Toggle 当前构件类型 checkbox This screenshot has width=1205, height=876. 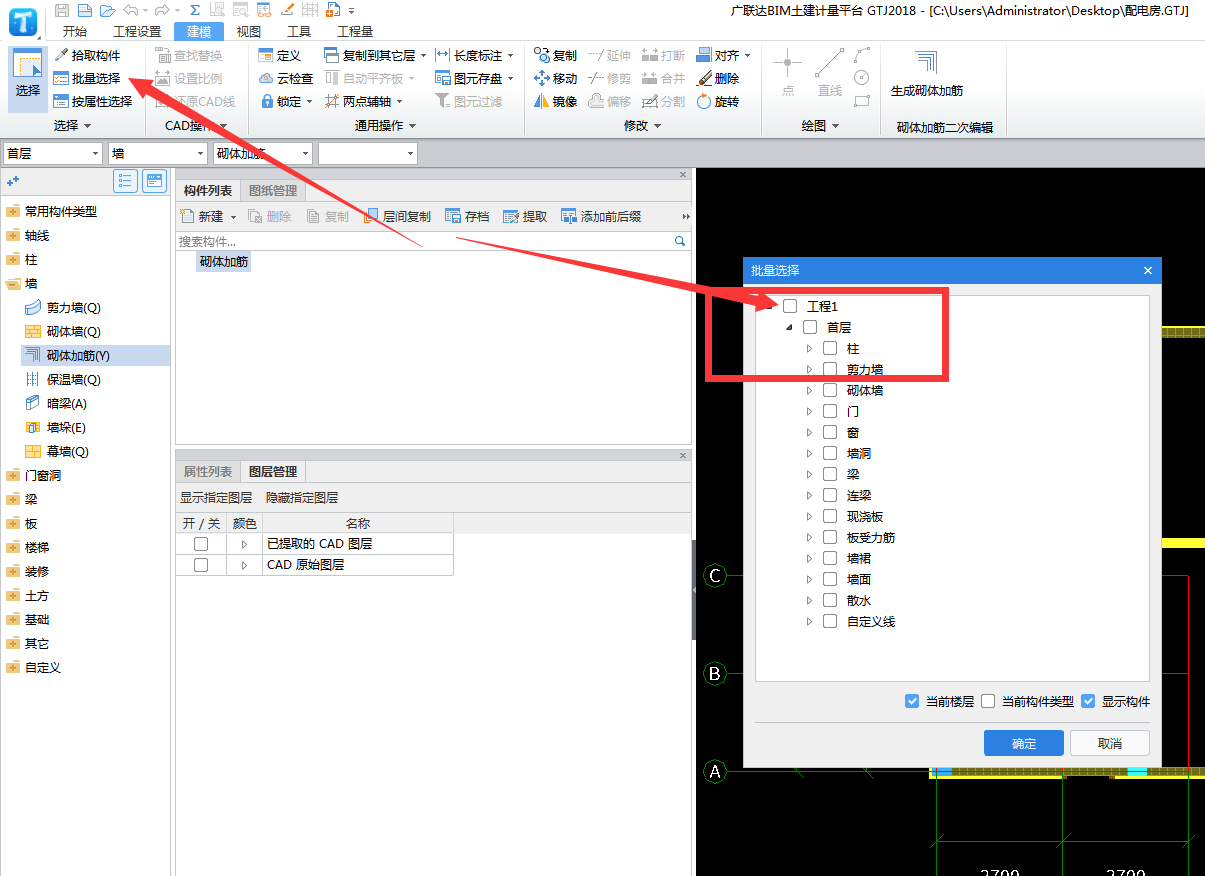(988, 701)
